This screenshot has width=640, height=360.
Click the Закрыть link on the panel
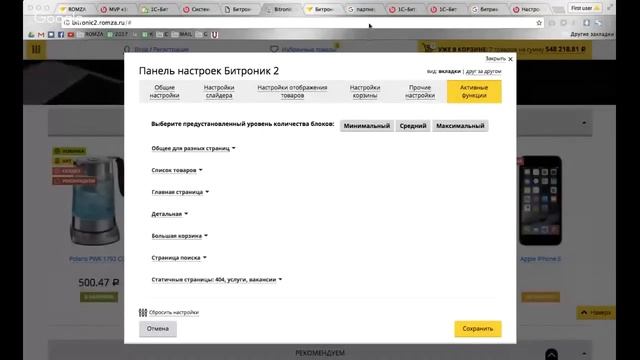(496, 59)
